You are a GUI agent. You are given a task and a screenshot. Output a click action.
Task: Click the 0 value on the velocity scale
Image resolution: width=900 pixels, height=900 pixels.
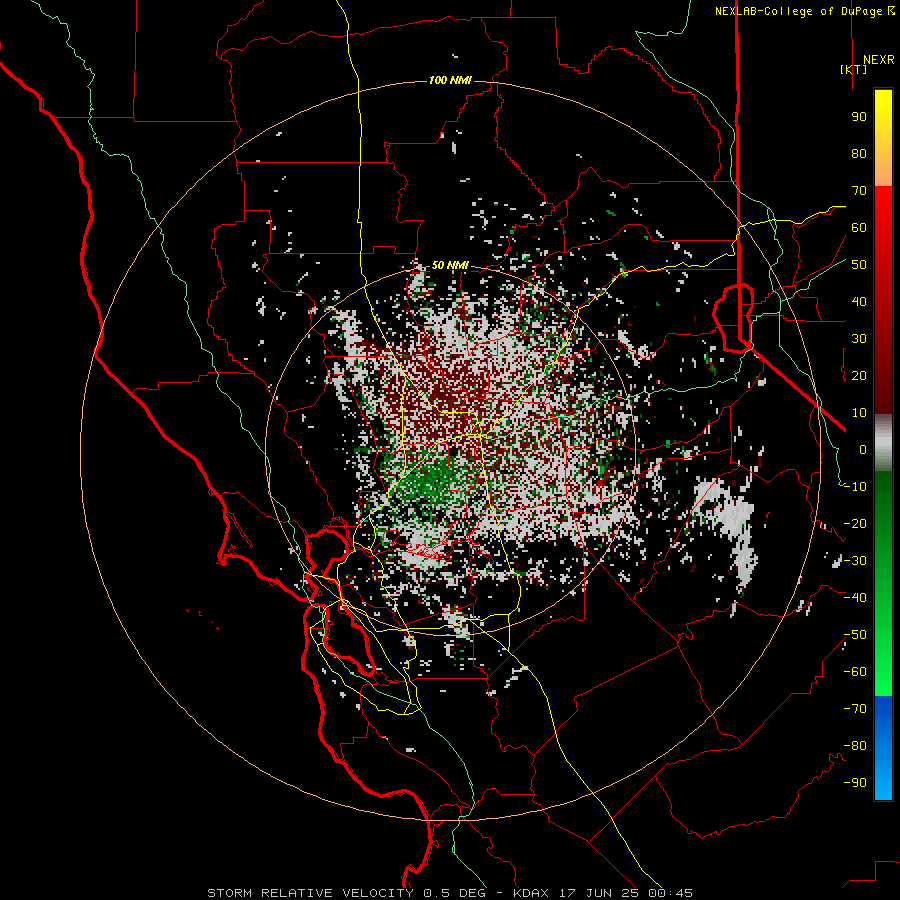(x=863, y=449)
